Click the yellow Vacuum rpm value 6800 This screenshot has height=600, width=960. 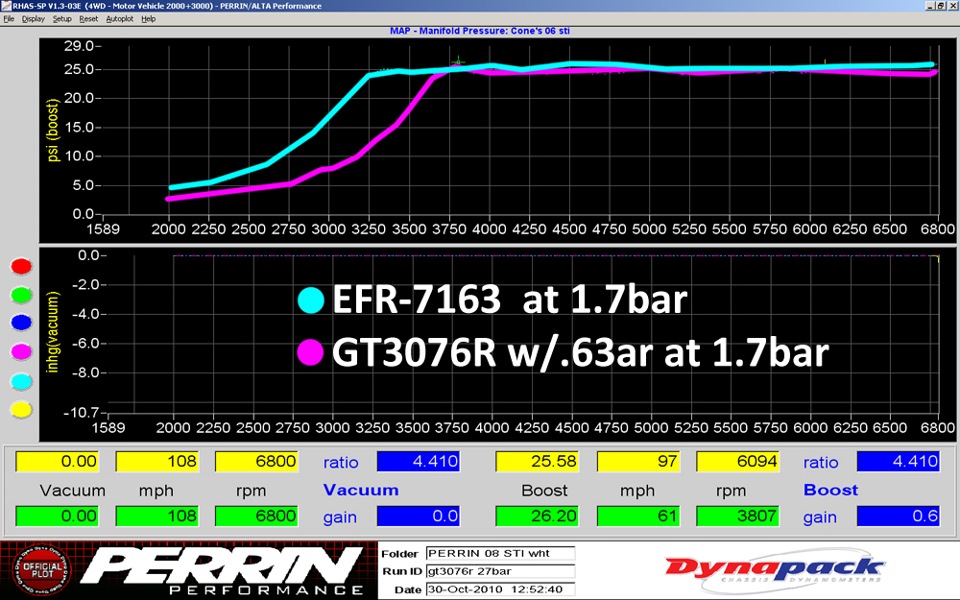tap(257, 462)
